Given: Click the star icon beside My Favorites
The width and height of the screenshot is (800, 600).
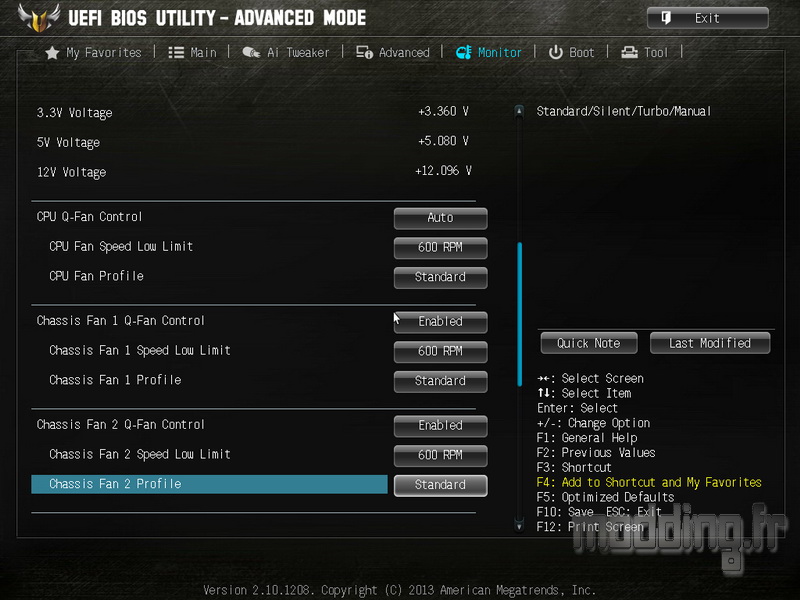Looking at the screenshot, I should [52, 53].
